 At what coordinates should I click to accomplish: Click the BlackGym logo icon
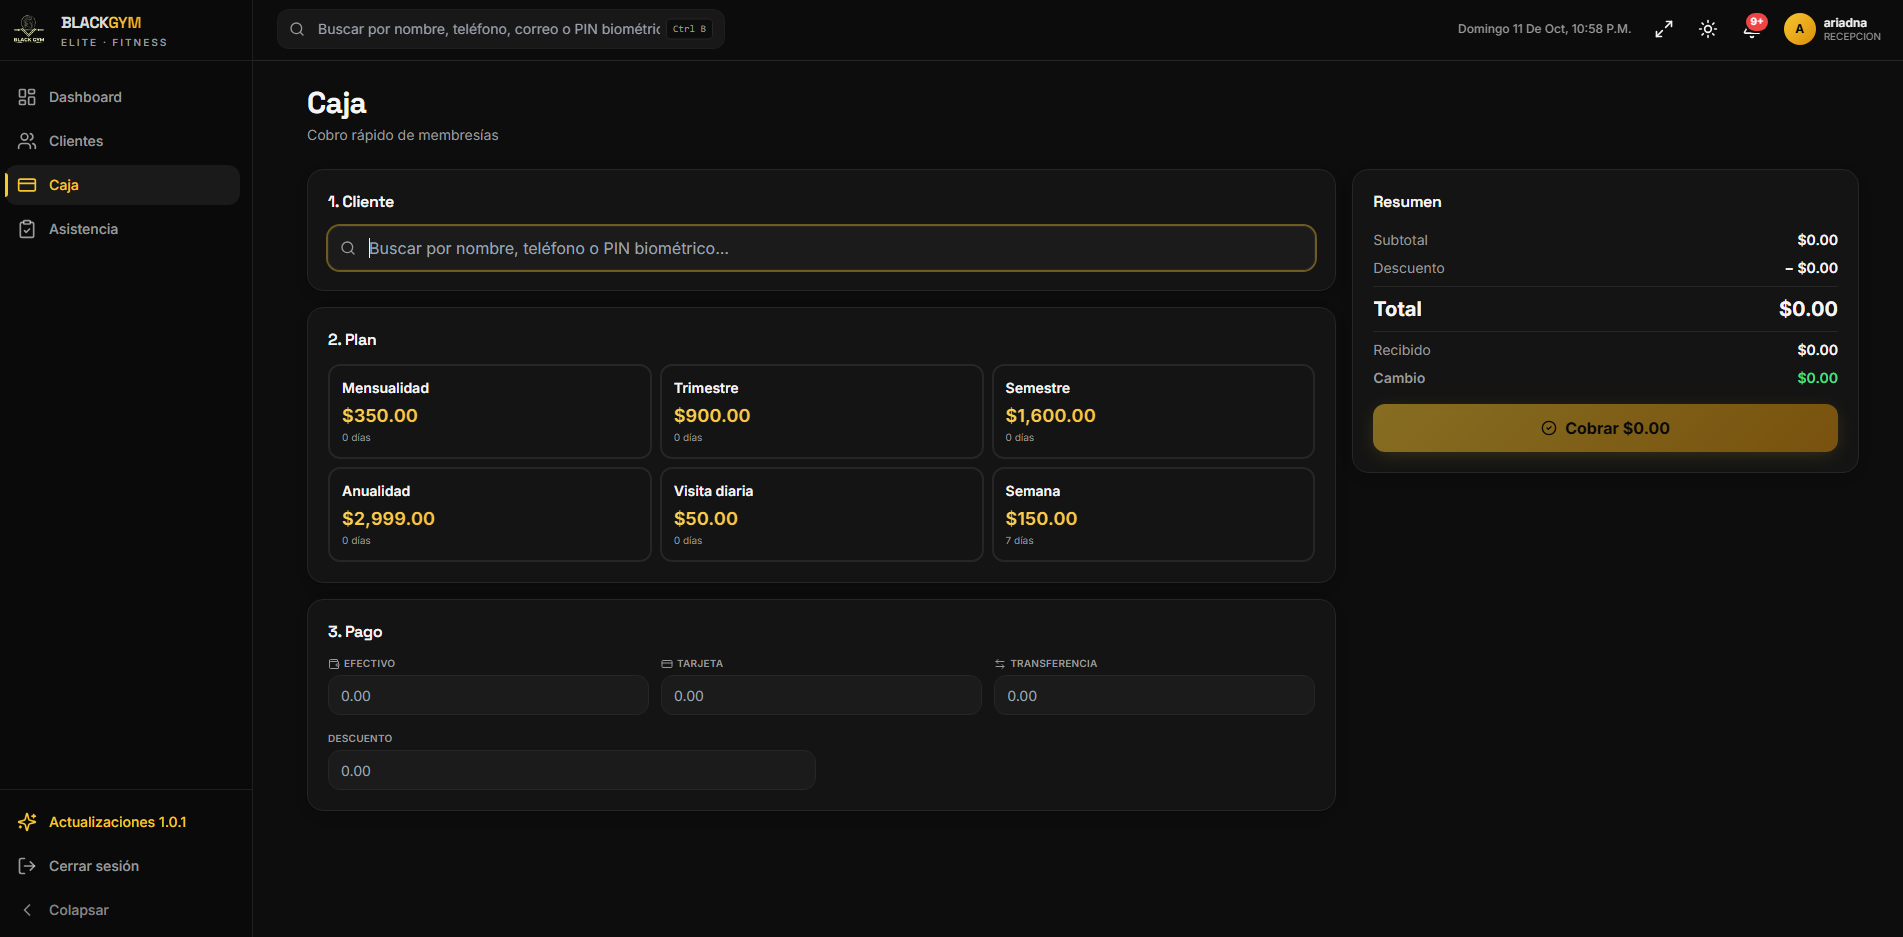(29, 30)
